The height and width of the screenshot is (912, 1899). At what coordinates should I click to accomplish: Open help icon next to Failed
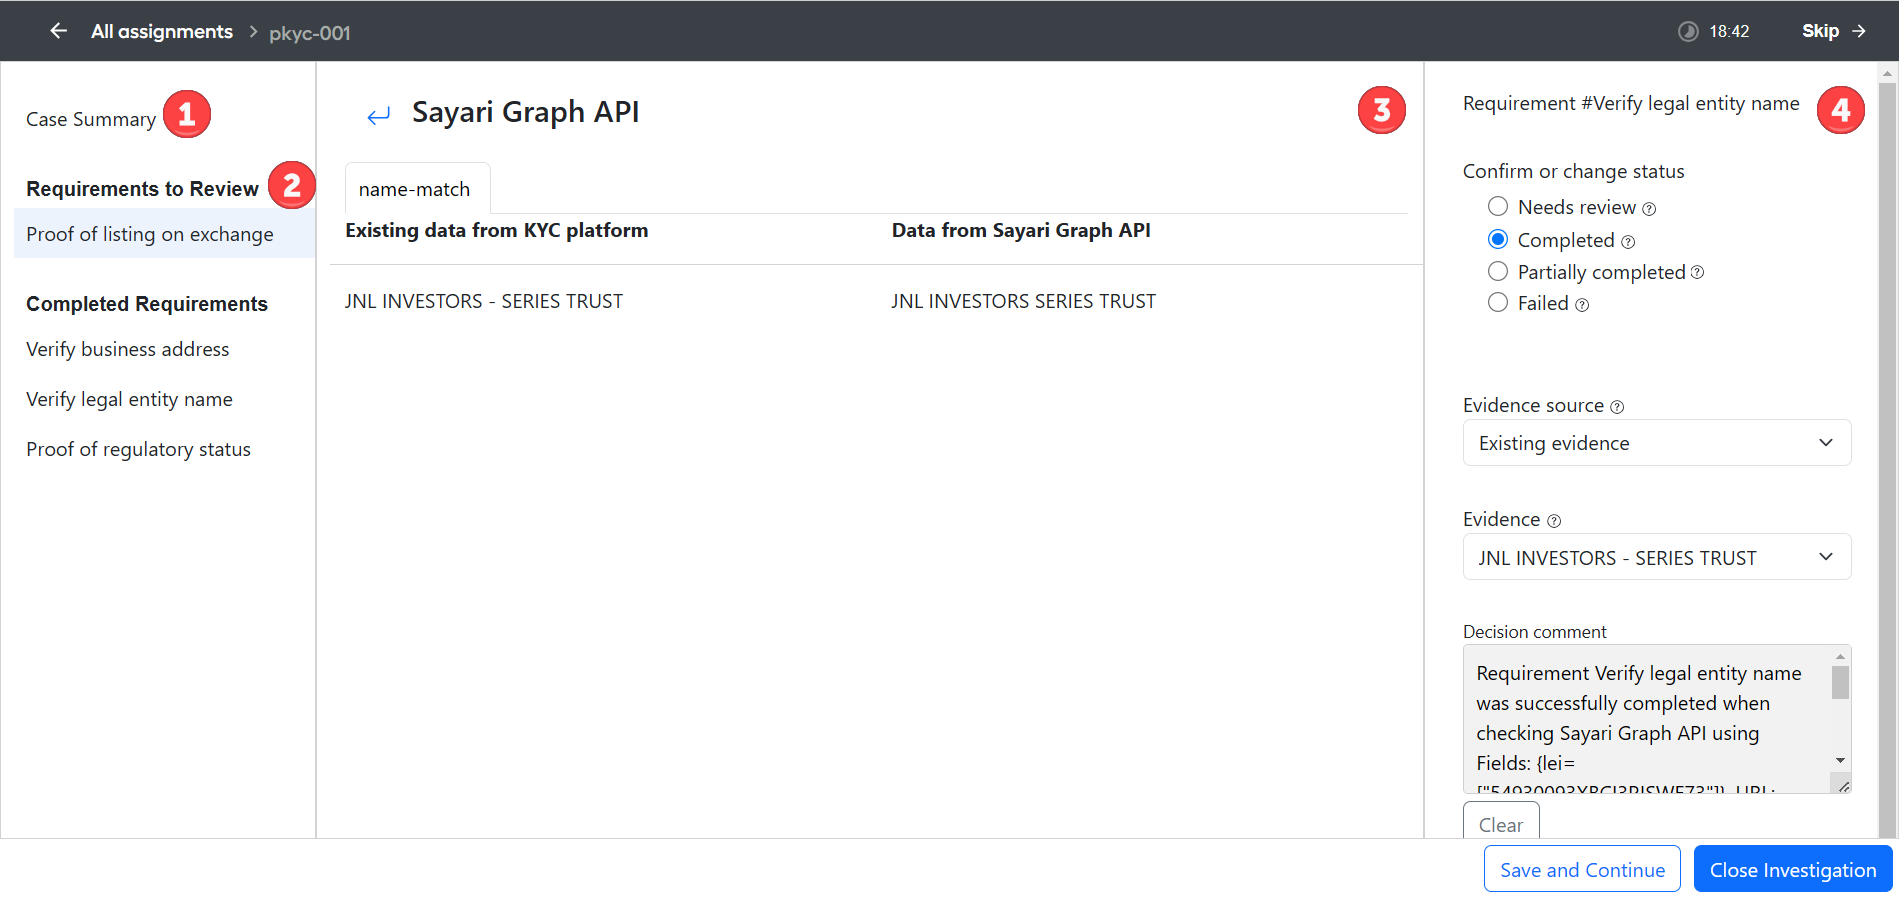(x=1582, y=305)
